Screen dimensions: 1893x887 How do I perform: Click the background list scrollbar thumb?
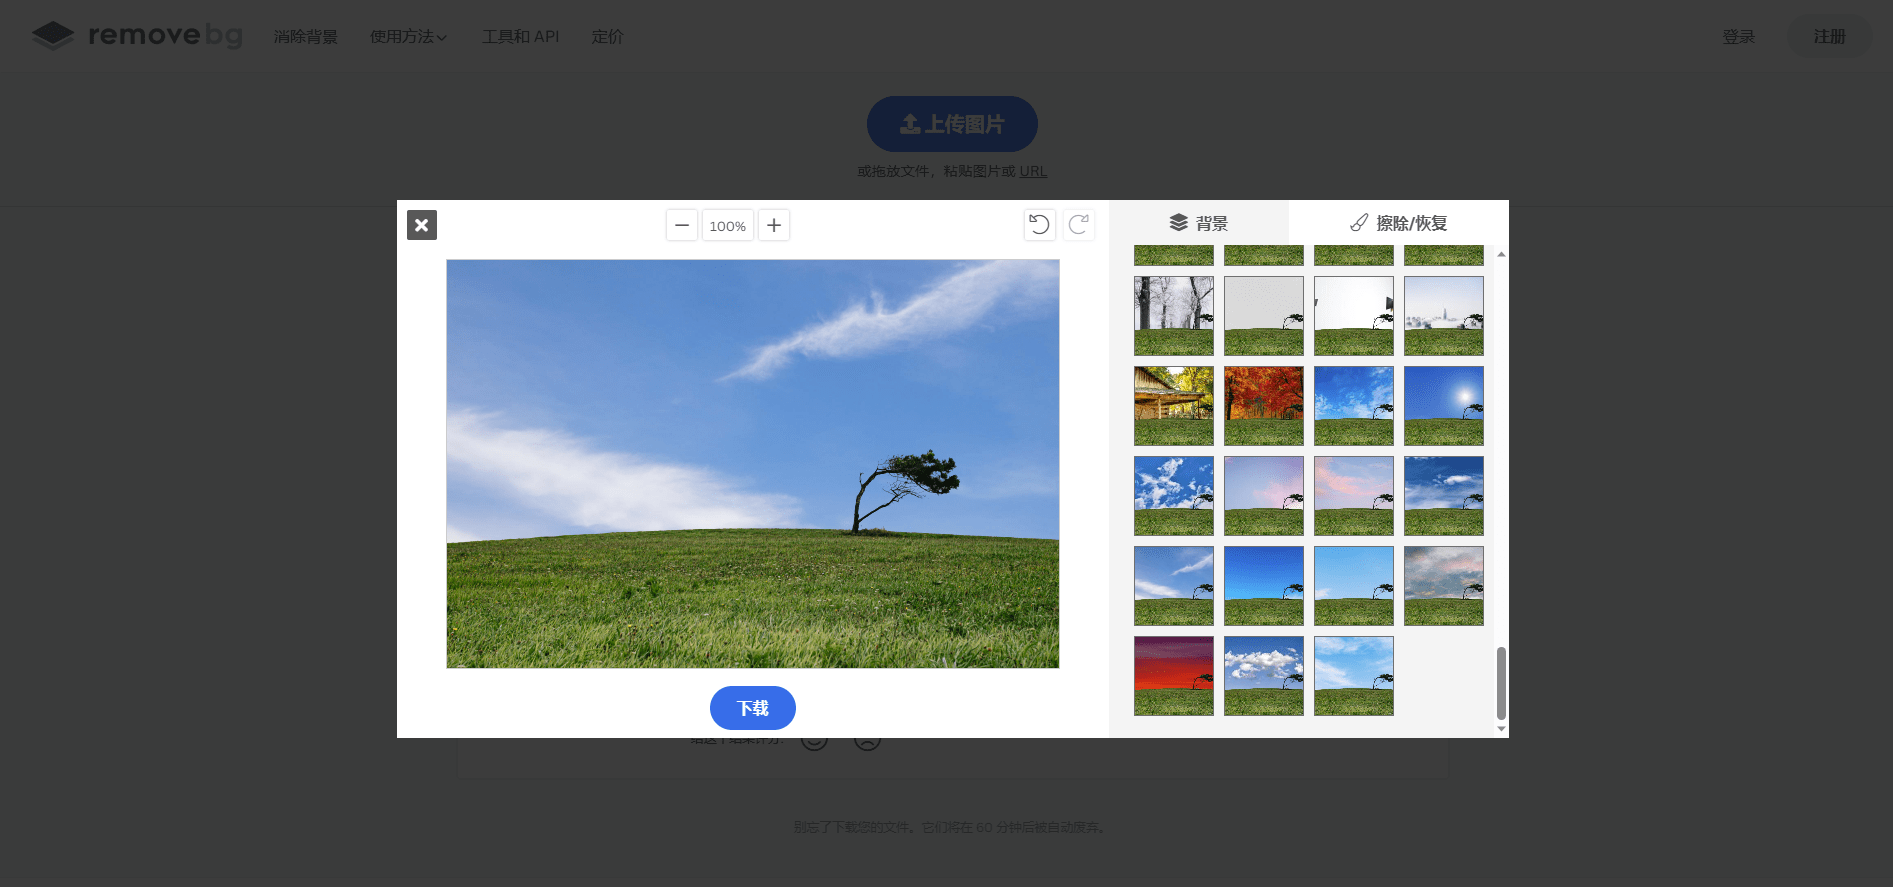[x=1500, y=683]
